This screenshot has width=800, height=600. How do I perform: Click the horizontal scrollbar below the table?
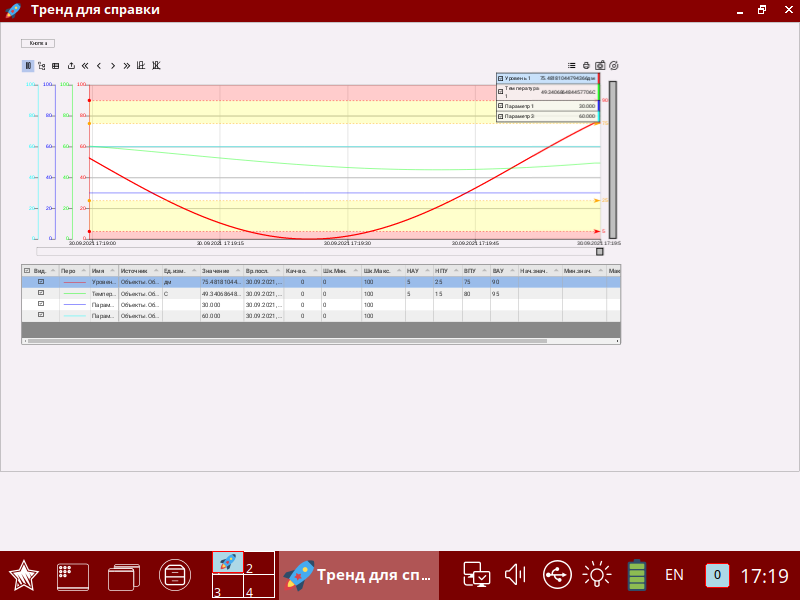pyautogui.click(x=300, y=341)
